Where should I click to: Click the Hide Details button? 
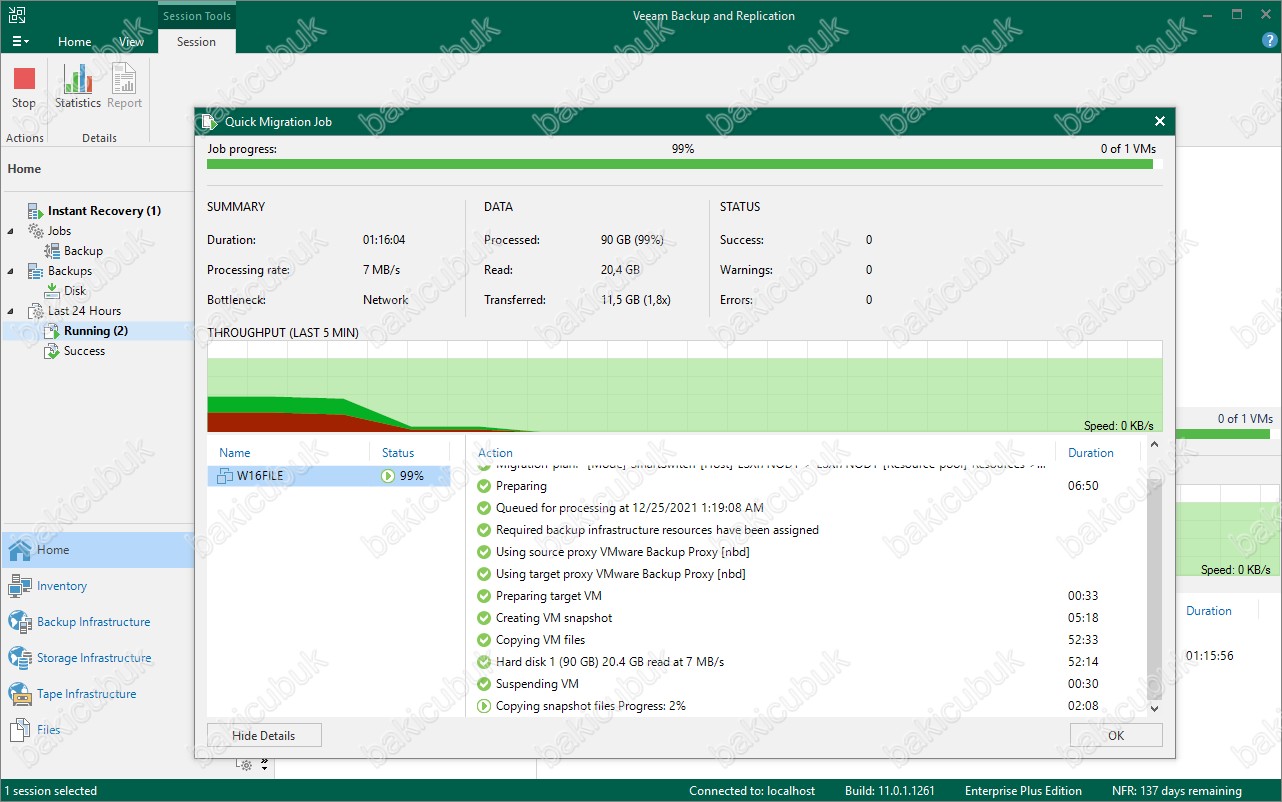(264, 735)
